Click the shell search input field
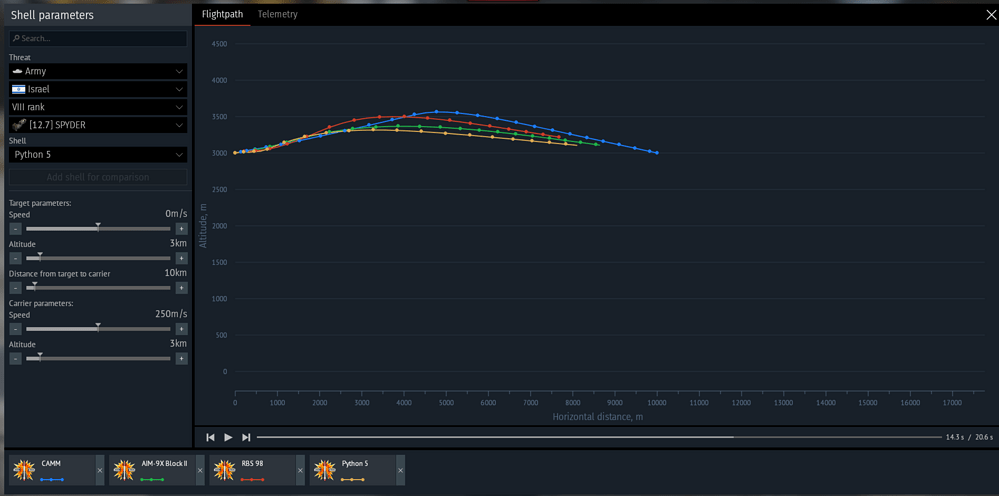The height and width of the screenshot is (496, 999). point(98,39)
